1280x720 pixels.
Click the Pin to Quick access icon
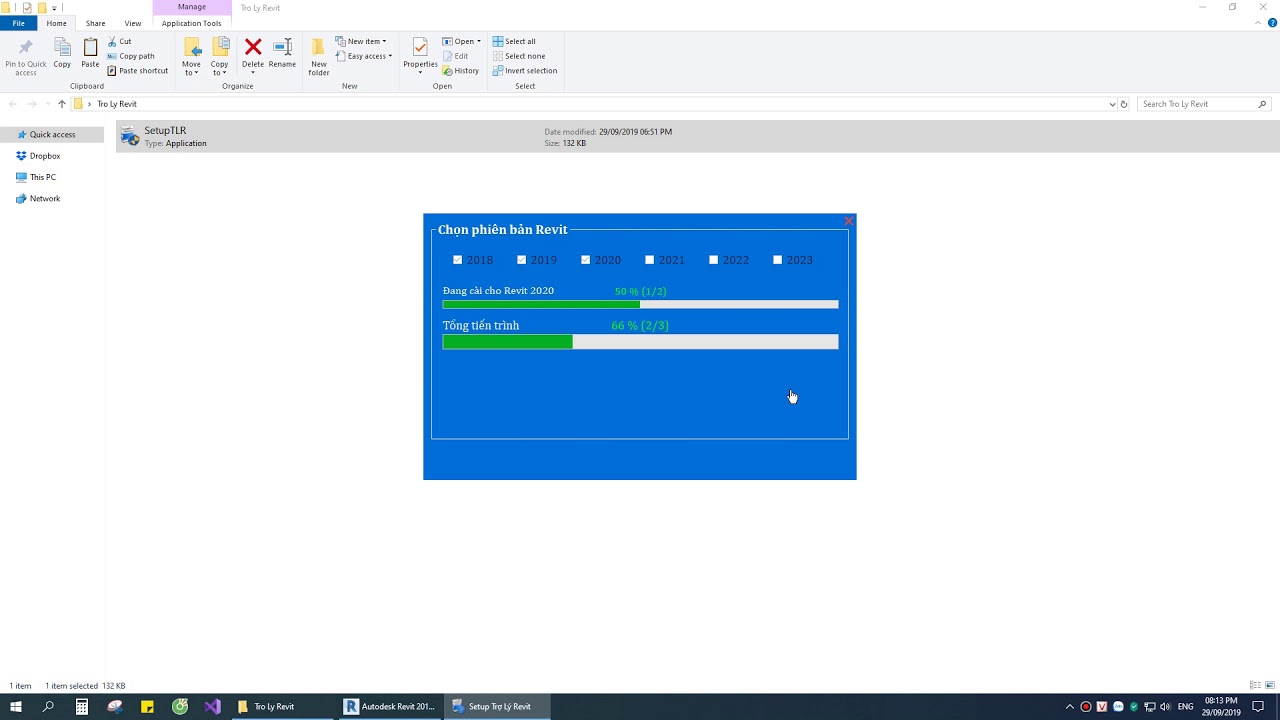point(26,48)
